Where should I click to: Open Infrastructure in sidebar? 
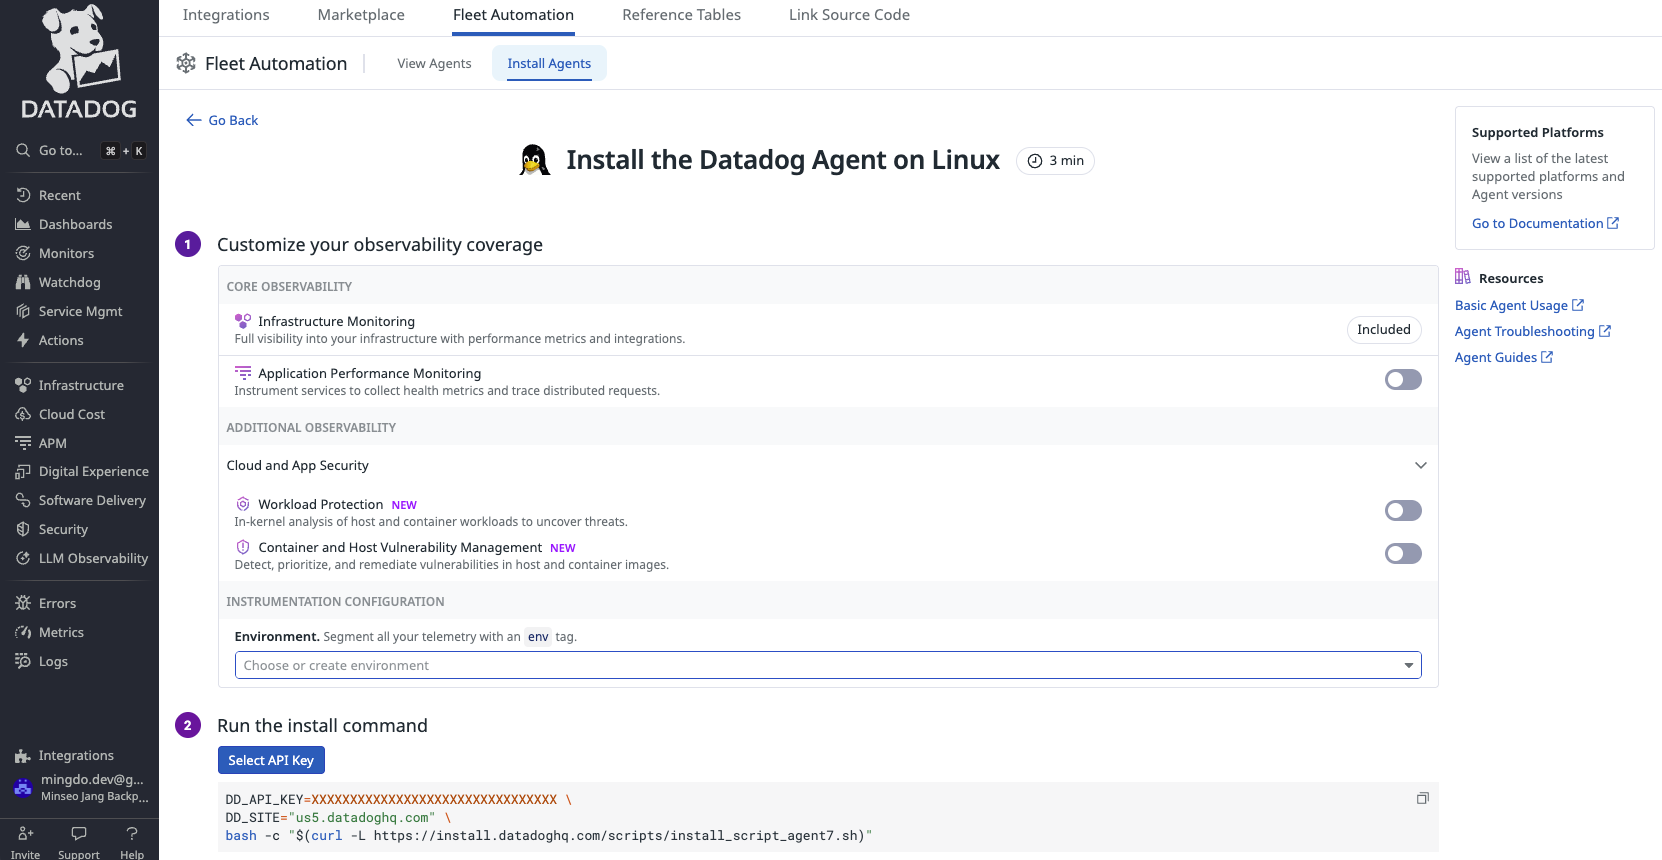[x=81, y=385]
